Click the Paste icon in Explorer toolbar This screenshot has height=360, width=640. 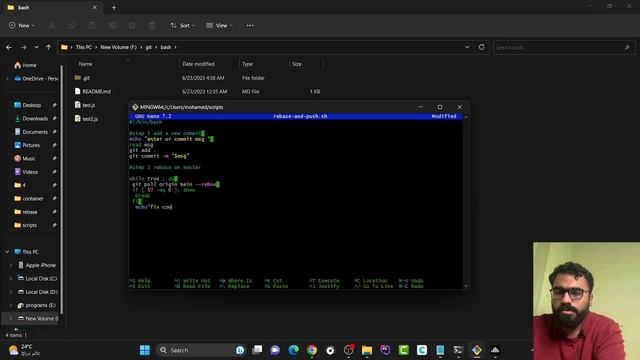[x=92, y=26]
